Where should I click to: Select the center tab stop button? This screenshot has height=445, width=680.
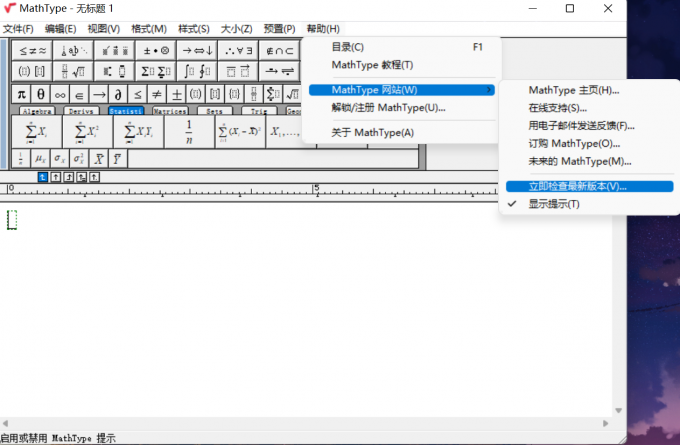[56, 177]
